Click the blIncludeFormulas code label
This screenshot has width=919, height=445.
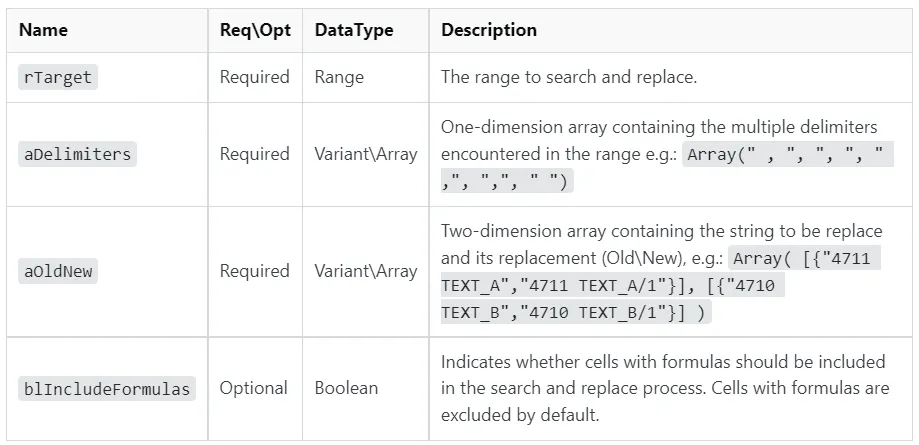click(x=105, y=388)
